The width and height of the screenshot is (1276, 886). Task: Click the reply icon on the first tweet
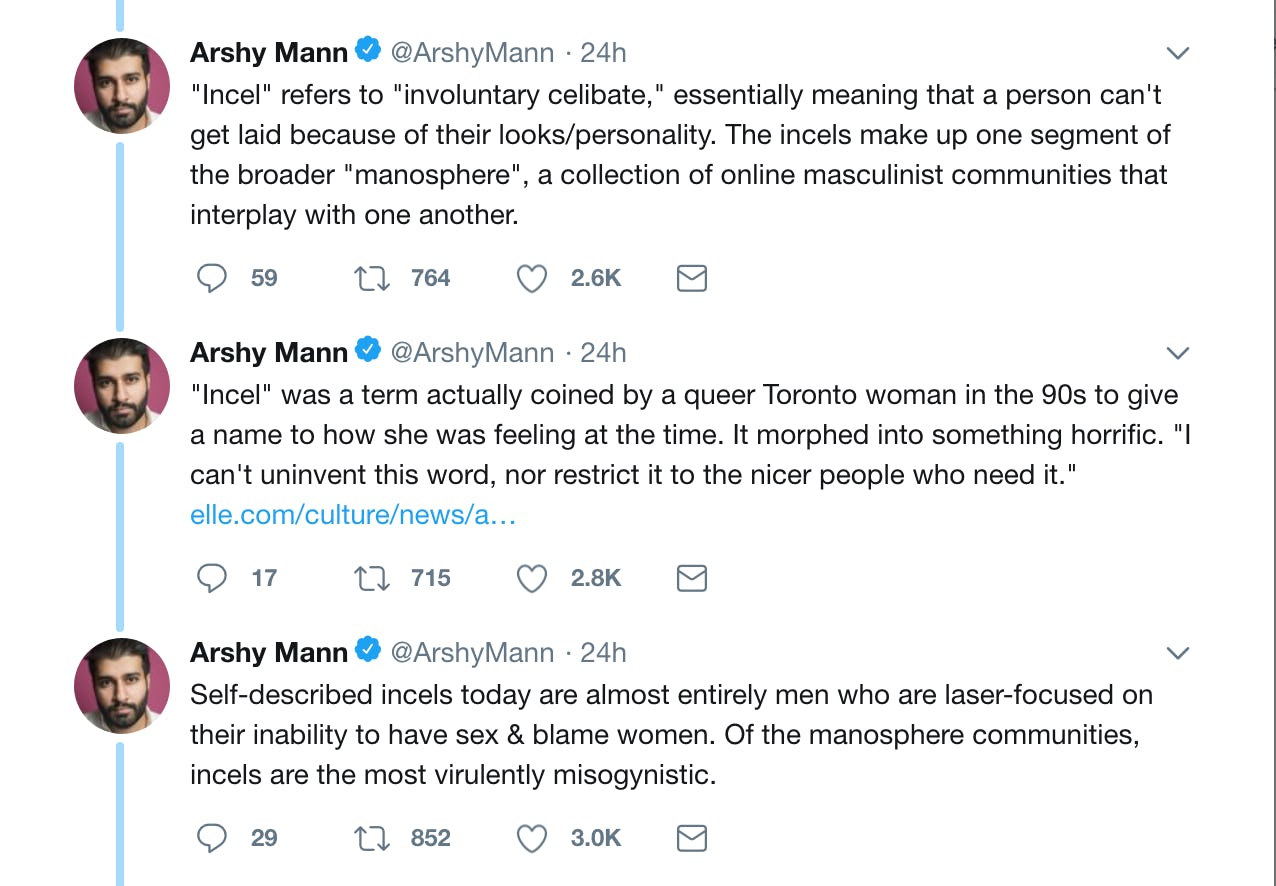[x=211, y=278]
